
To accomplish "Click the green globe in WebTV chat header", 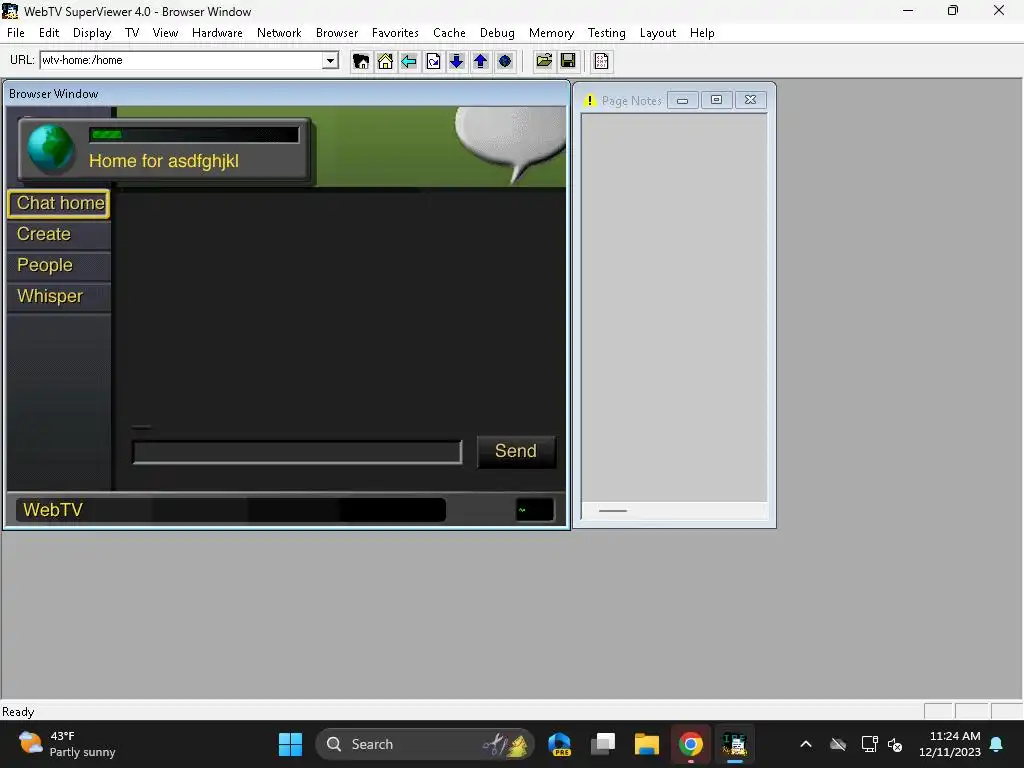I will click(50, 150).
